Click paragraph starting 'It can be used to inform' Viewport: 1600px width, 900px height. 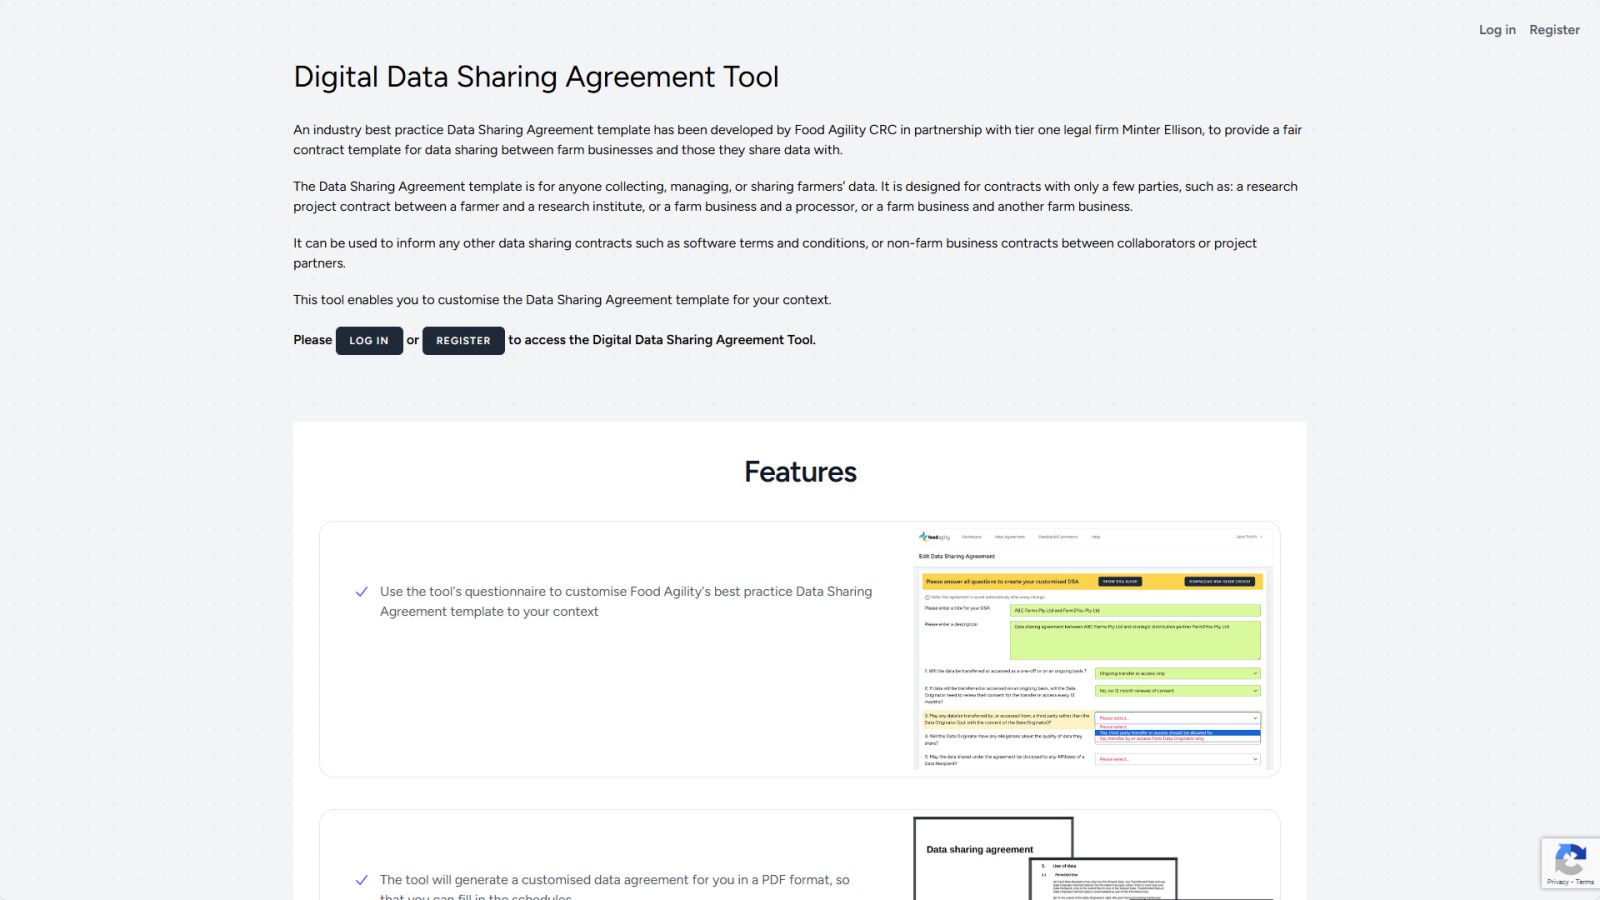(x=775, y=253)
